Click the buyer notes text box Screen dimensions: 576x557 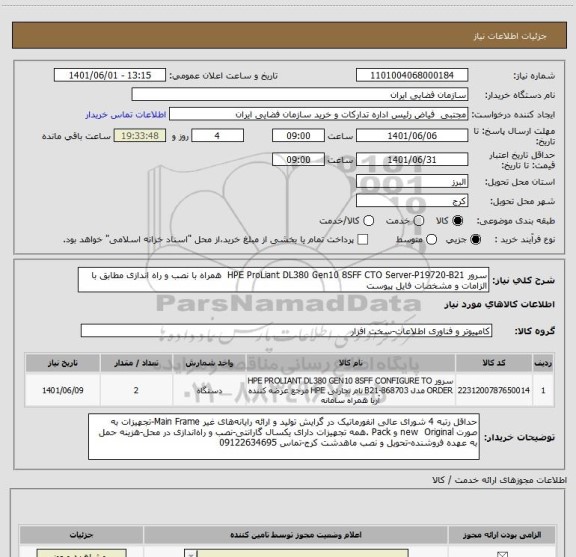click(x=284, y=436)
